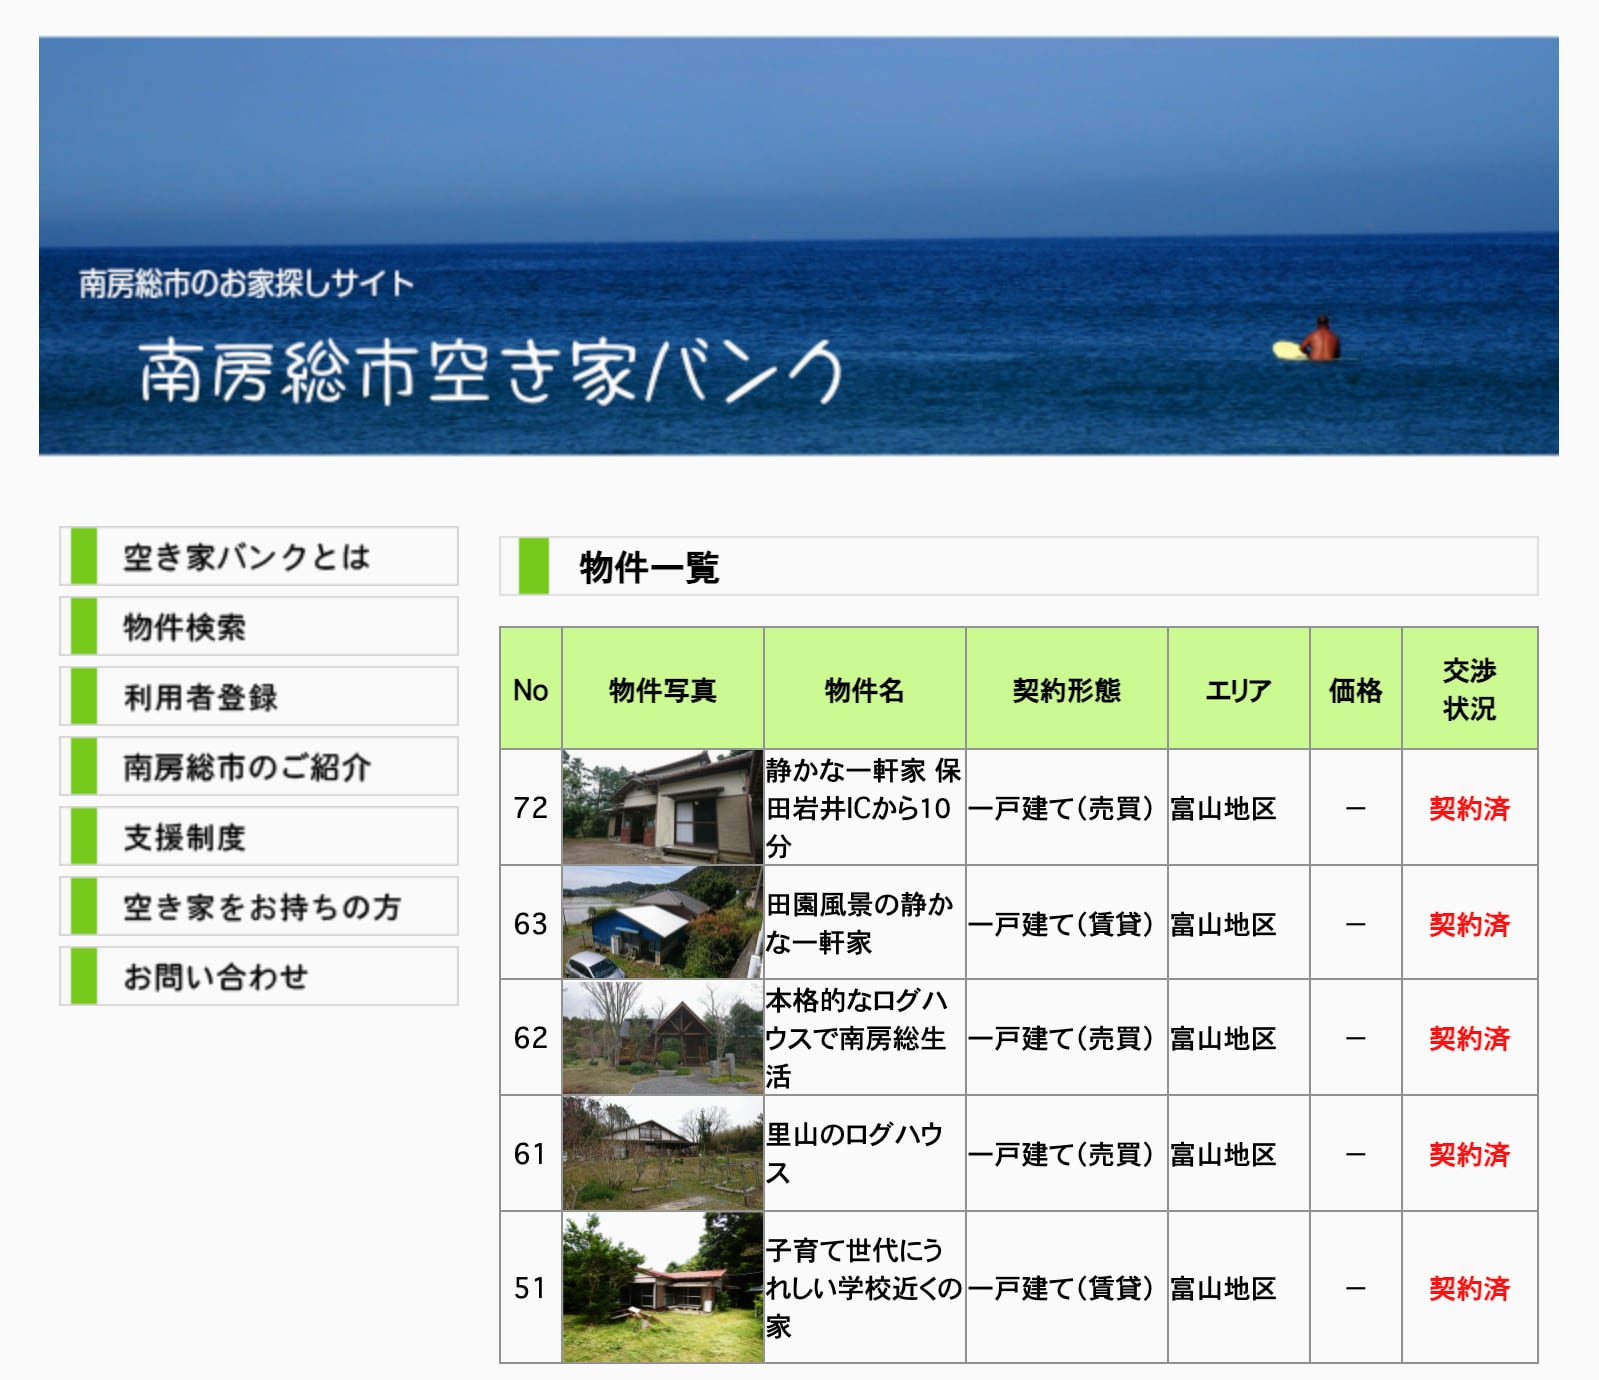1599x1380 pixels.
Task: Click 富山地区 in row 63
Action: (1223, 924)
